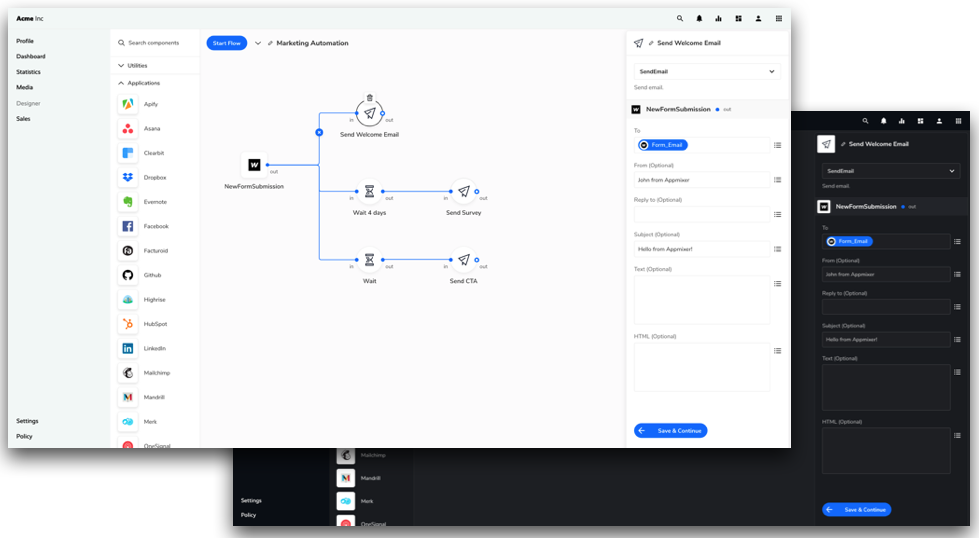
Task: Select the Wait 4 days hourglass node
Action: click(370, 192)
